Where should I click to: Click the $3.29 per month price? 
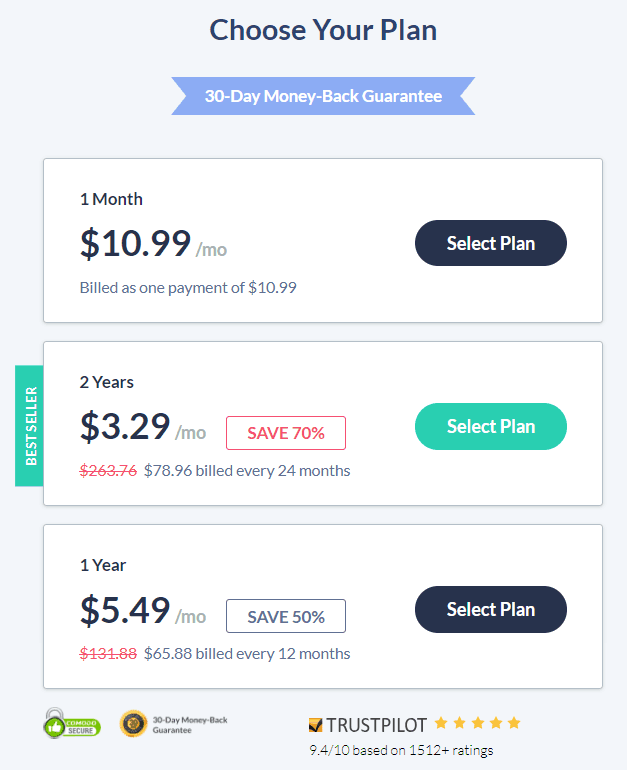(143, 427)
